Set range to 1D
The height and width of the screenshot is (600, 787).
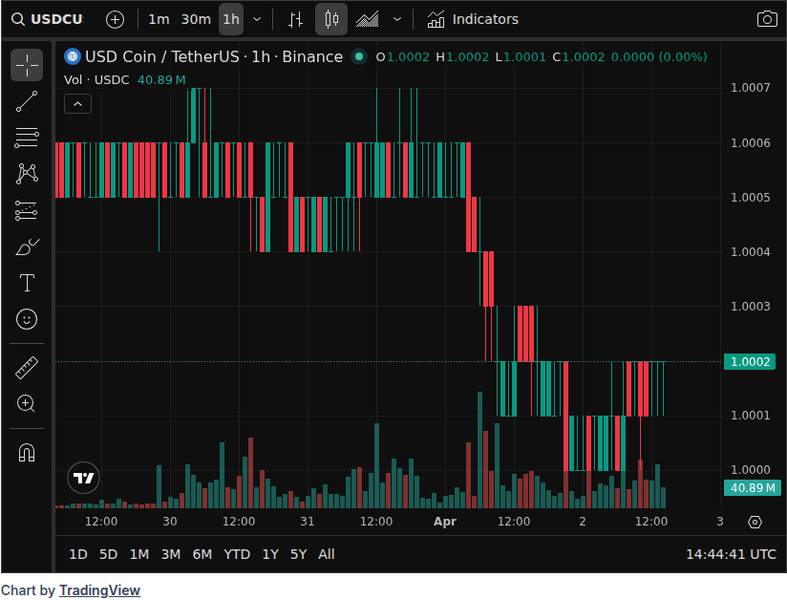pos(78,554)
